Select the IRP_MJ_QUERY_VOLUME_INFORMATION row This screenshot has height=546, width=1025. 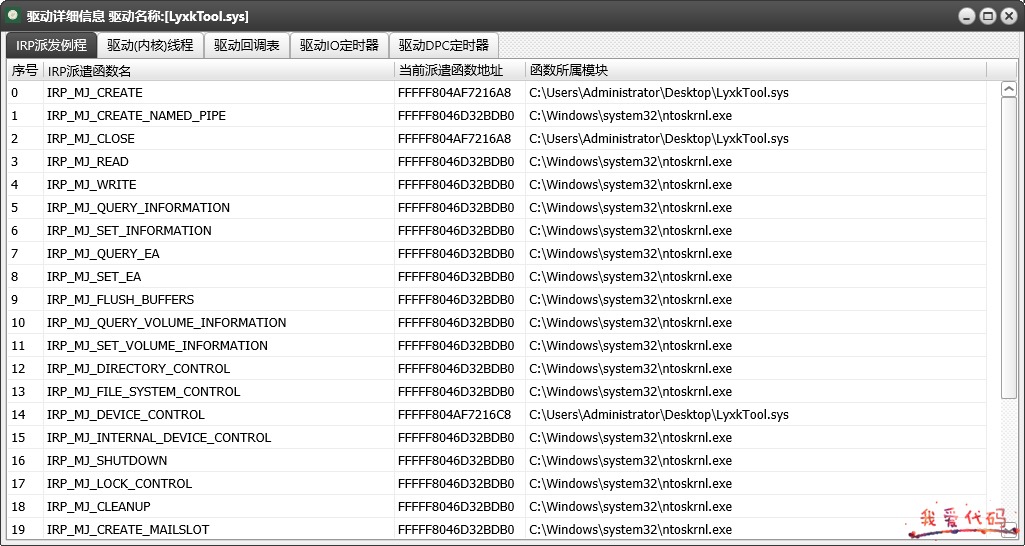tap(166, 323)
